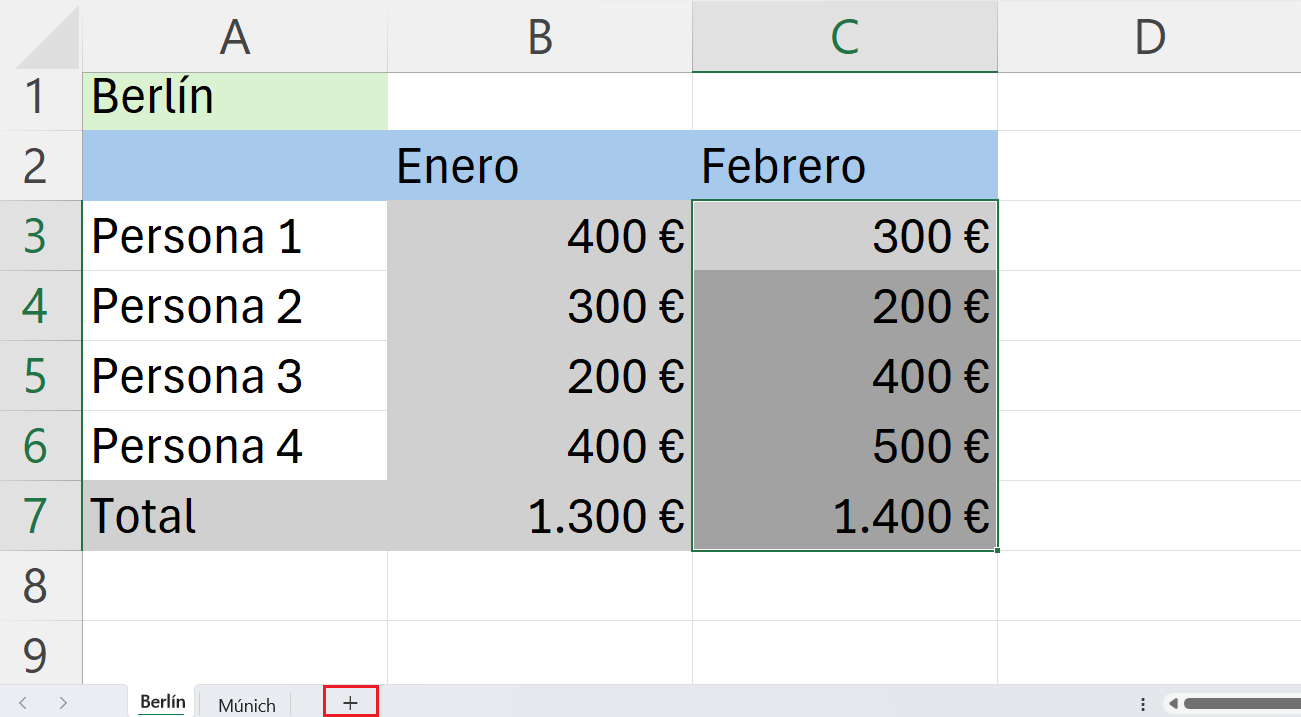1301x717 pixels.
Task: Click the horizontal scrollbar thumb
Action: point(1241,704)
